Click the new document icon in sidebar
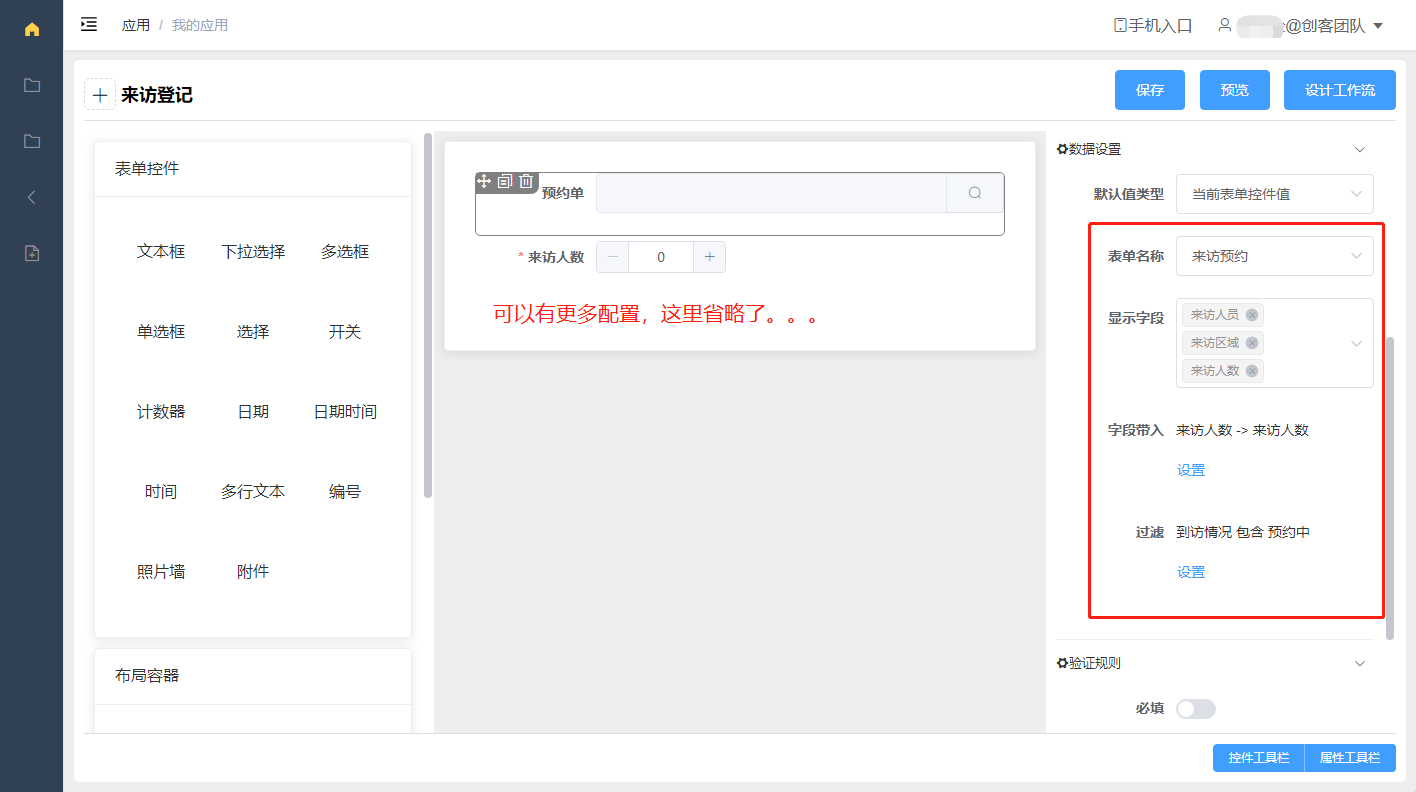The height and width of the screenshot is (792, 1416). [32, 253]
